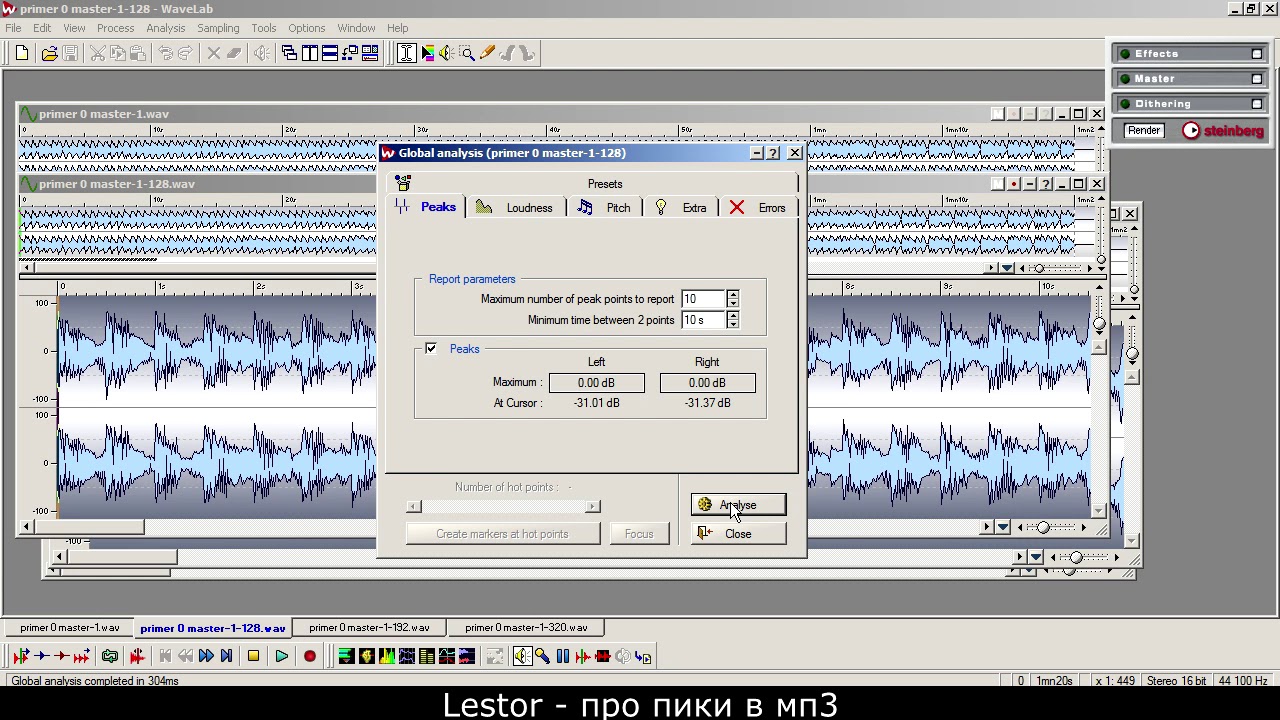Click the Stereo 16 bit status field

[x=1176, y=681]
